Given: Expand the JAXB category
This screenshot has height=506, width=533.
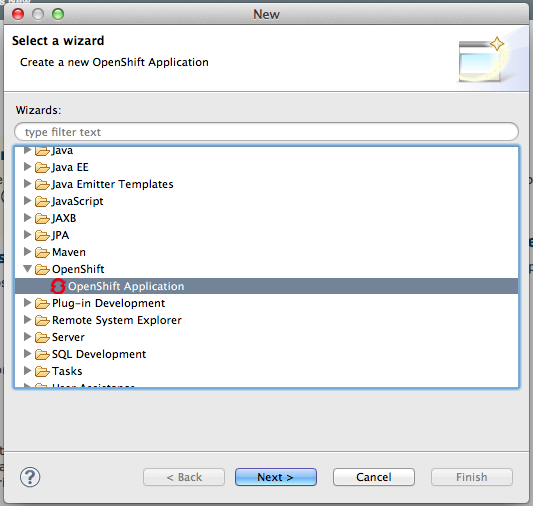Looking at the screenshot, I should pos(27,217).
